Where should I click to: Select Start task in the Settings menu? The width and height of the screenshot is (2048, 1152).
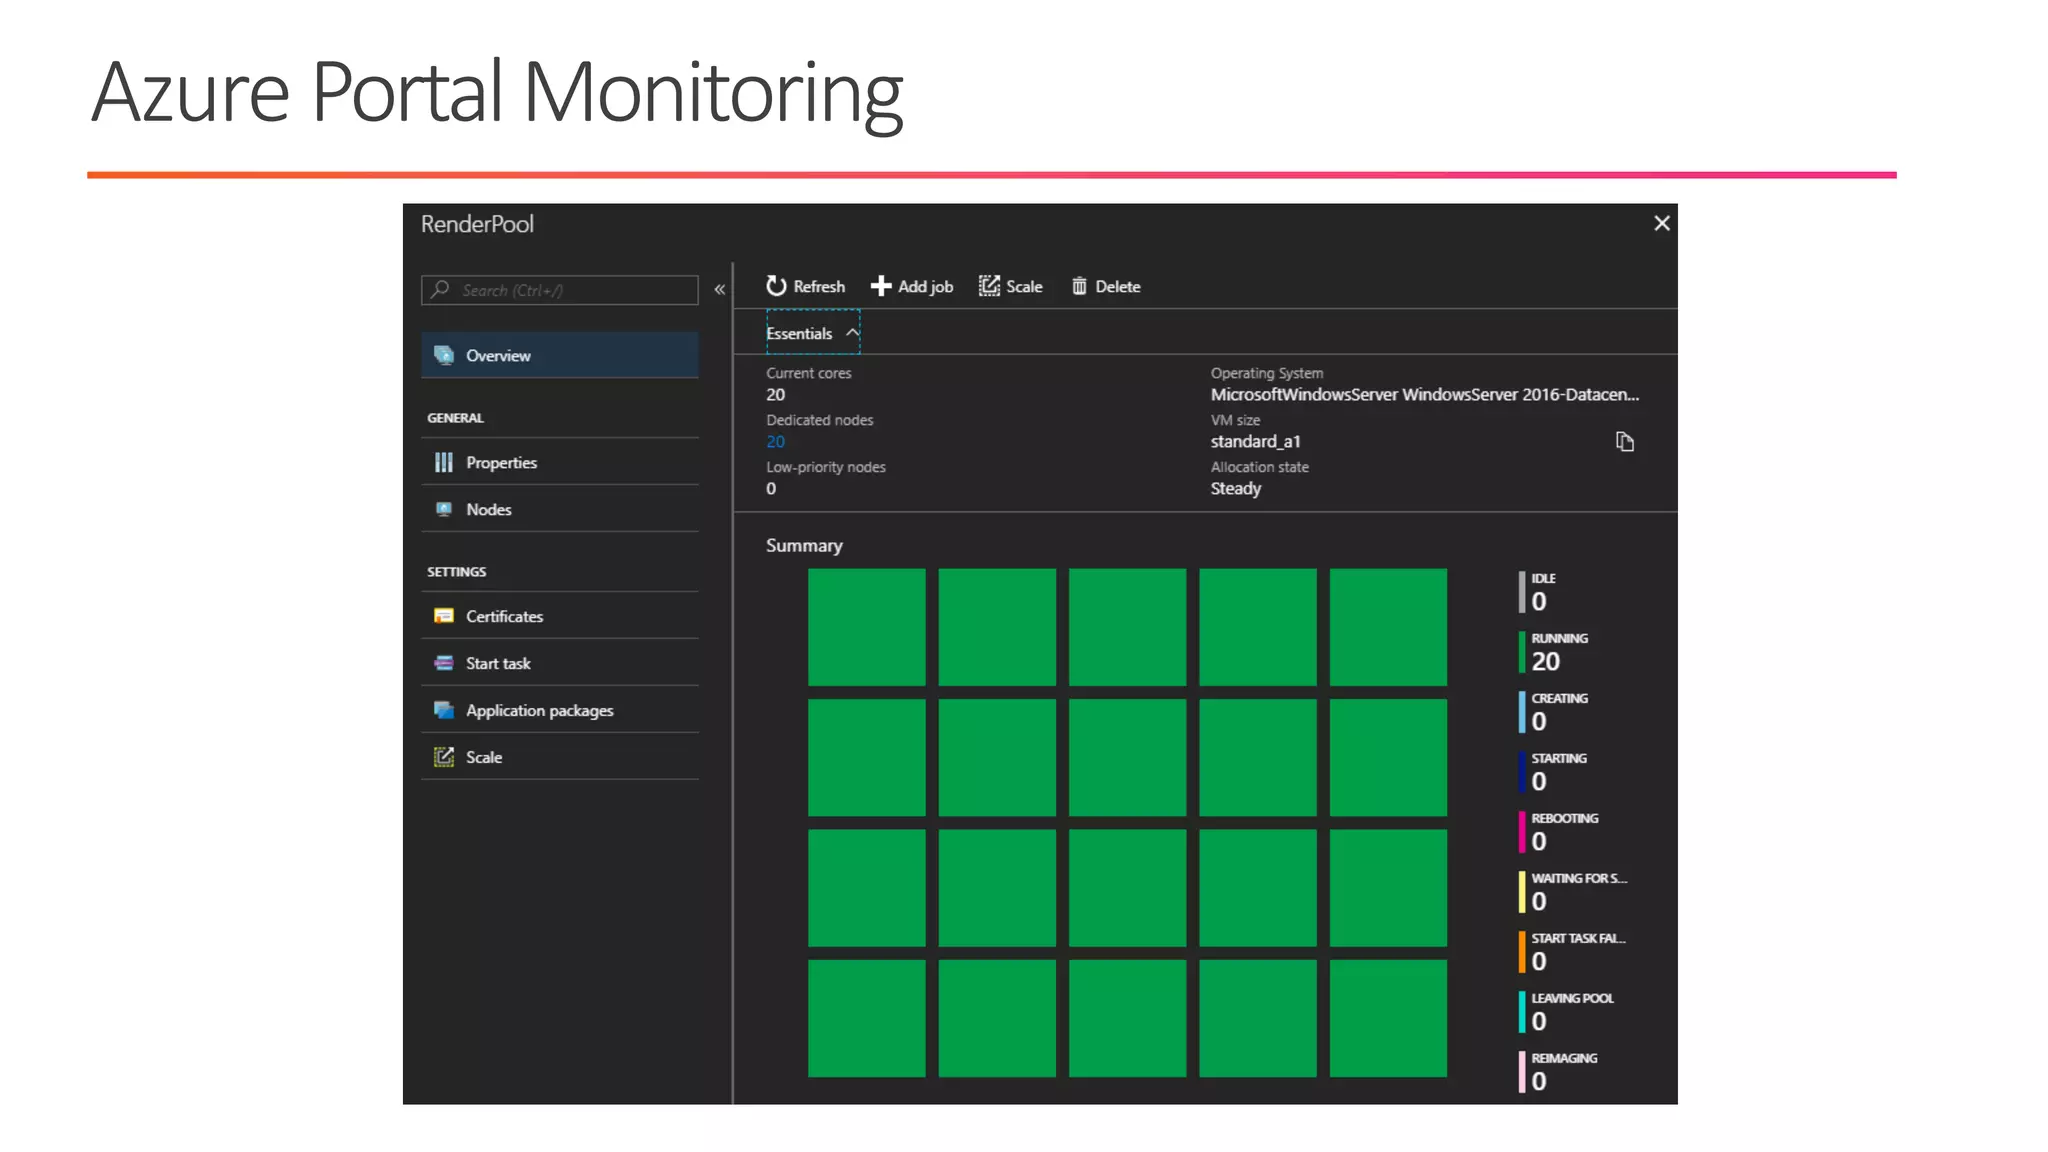point(498,663)
